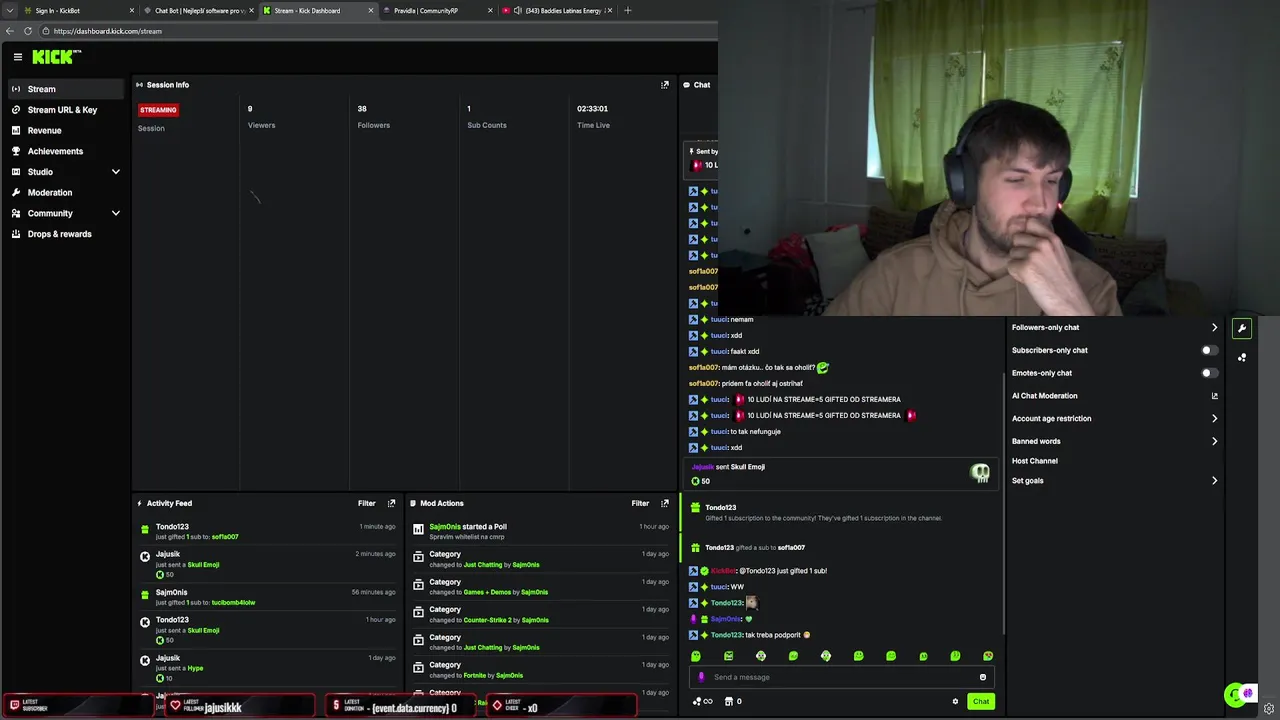Screen dimensions: 1280x720
Task: Open the emoji picker in message box
Action: pos(983,677)
